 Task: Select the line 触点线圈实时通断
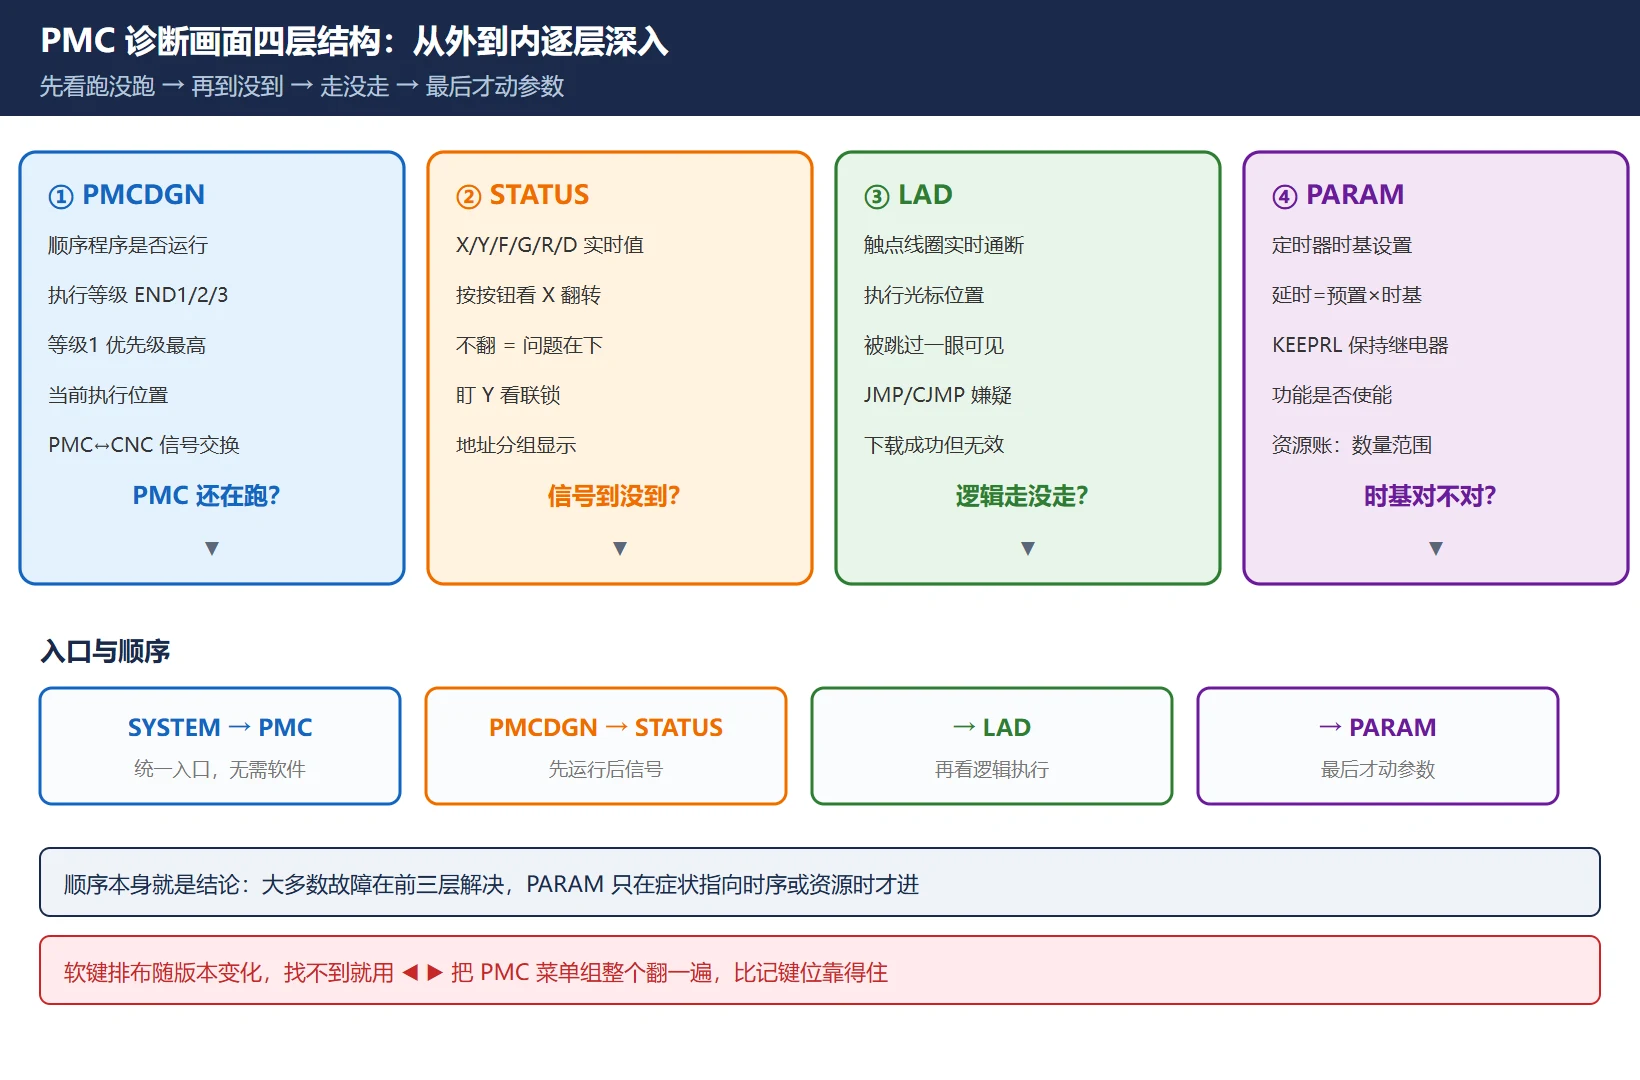944,245
